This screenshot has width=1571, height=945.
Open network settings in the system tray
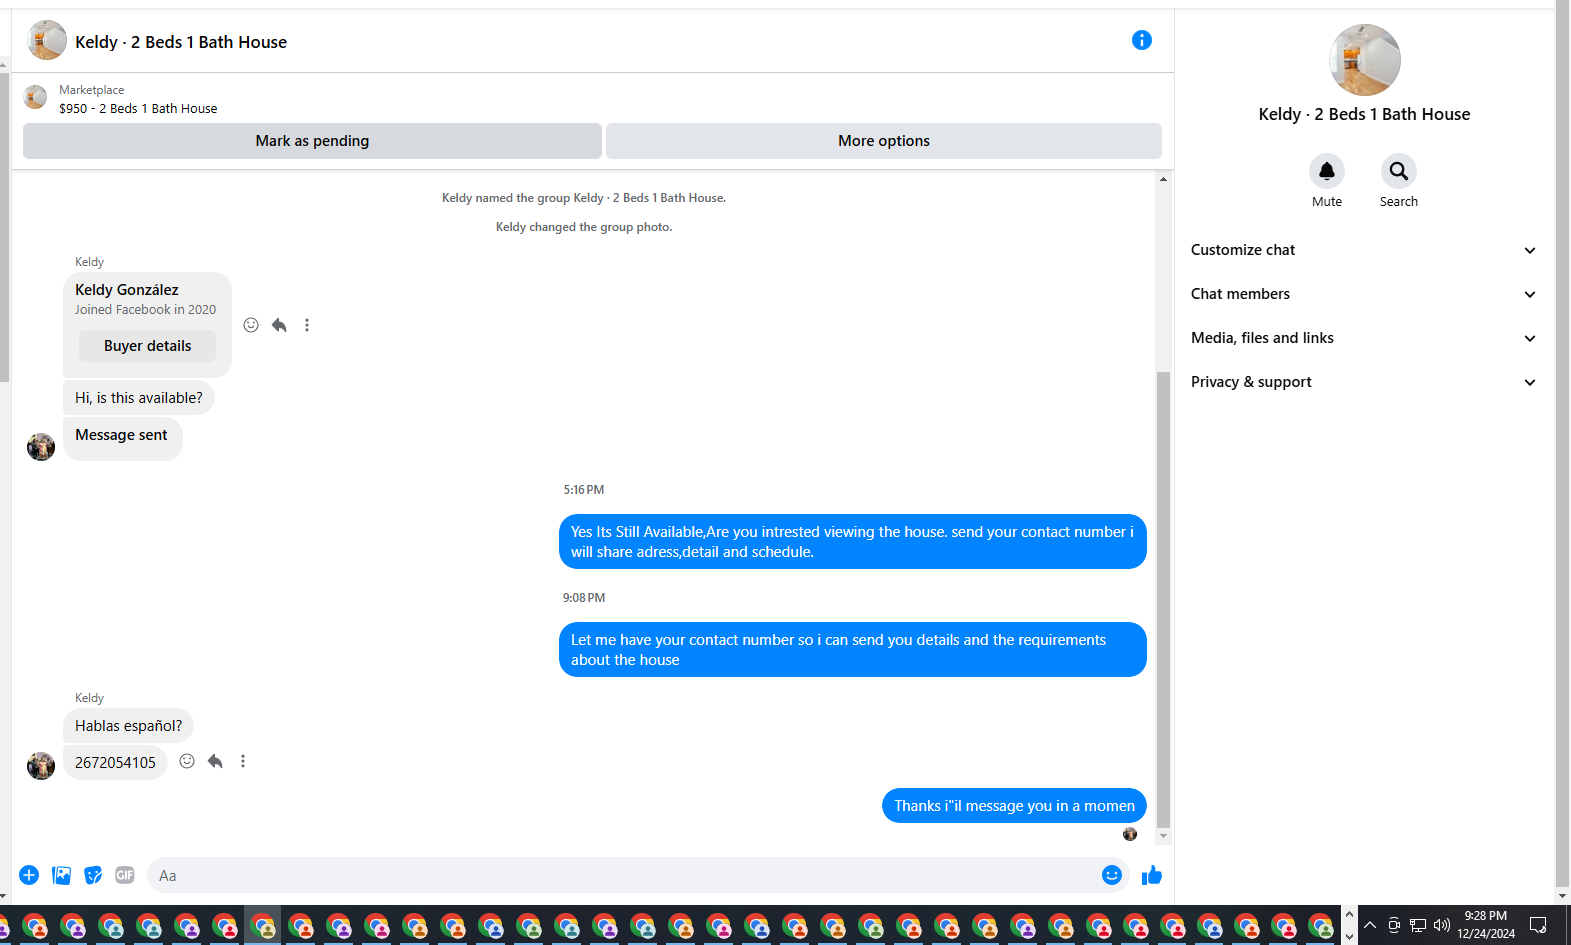tap(1418, 925)
